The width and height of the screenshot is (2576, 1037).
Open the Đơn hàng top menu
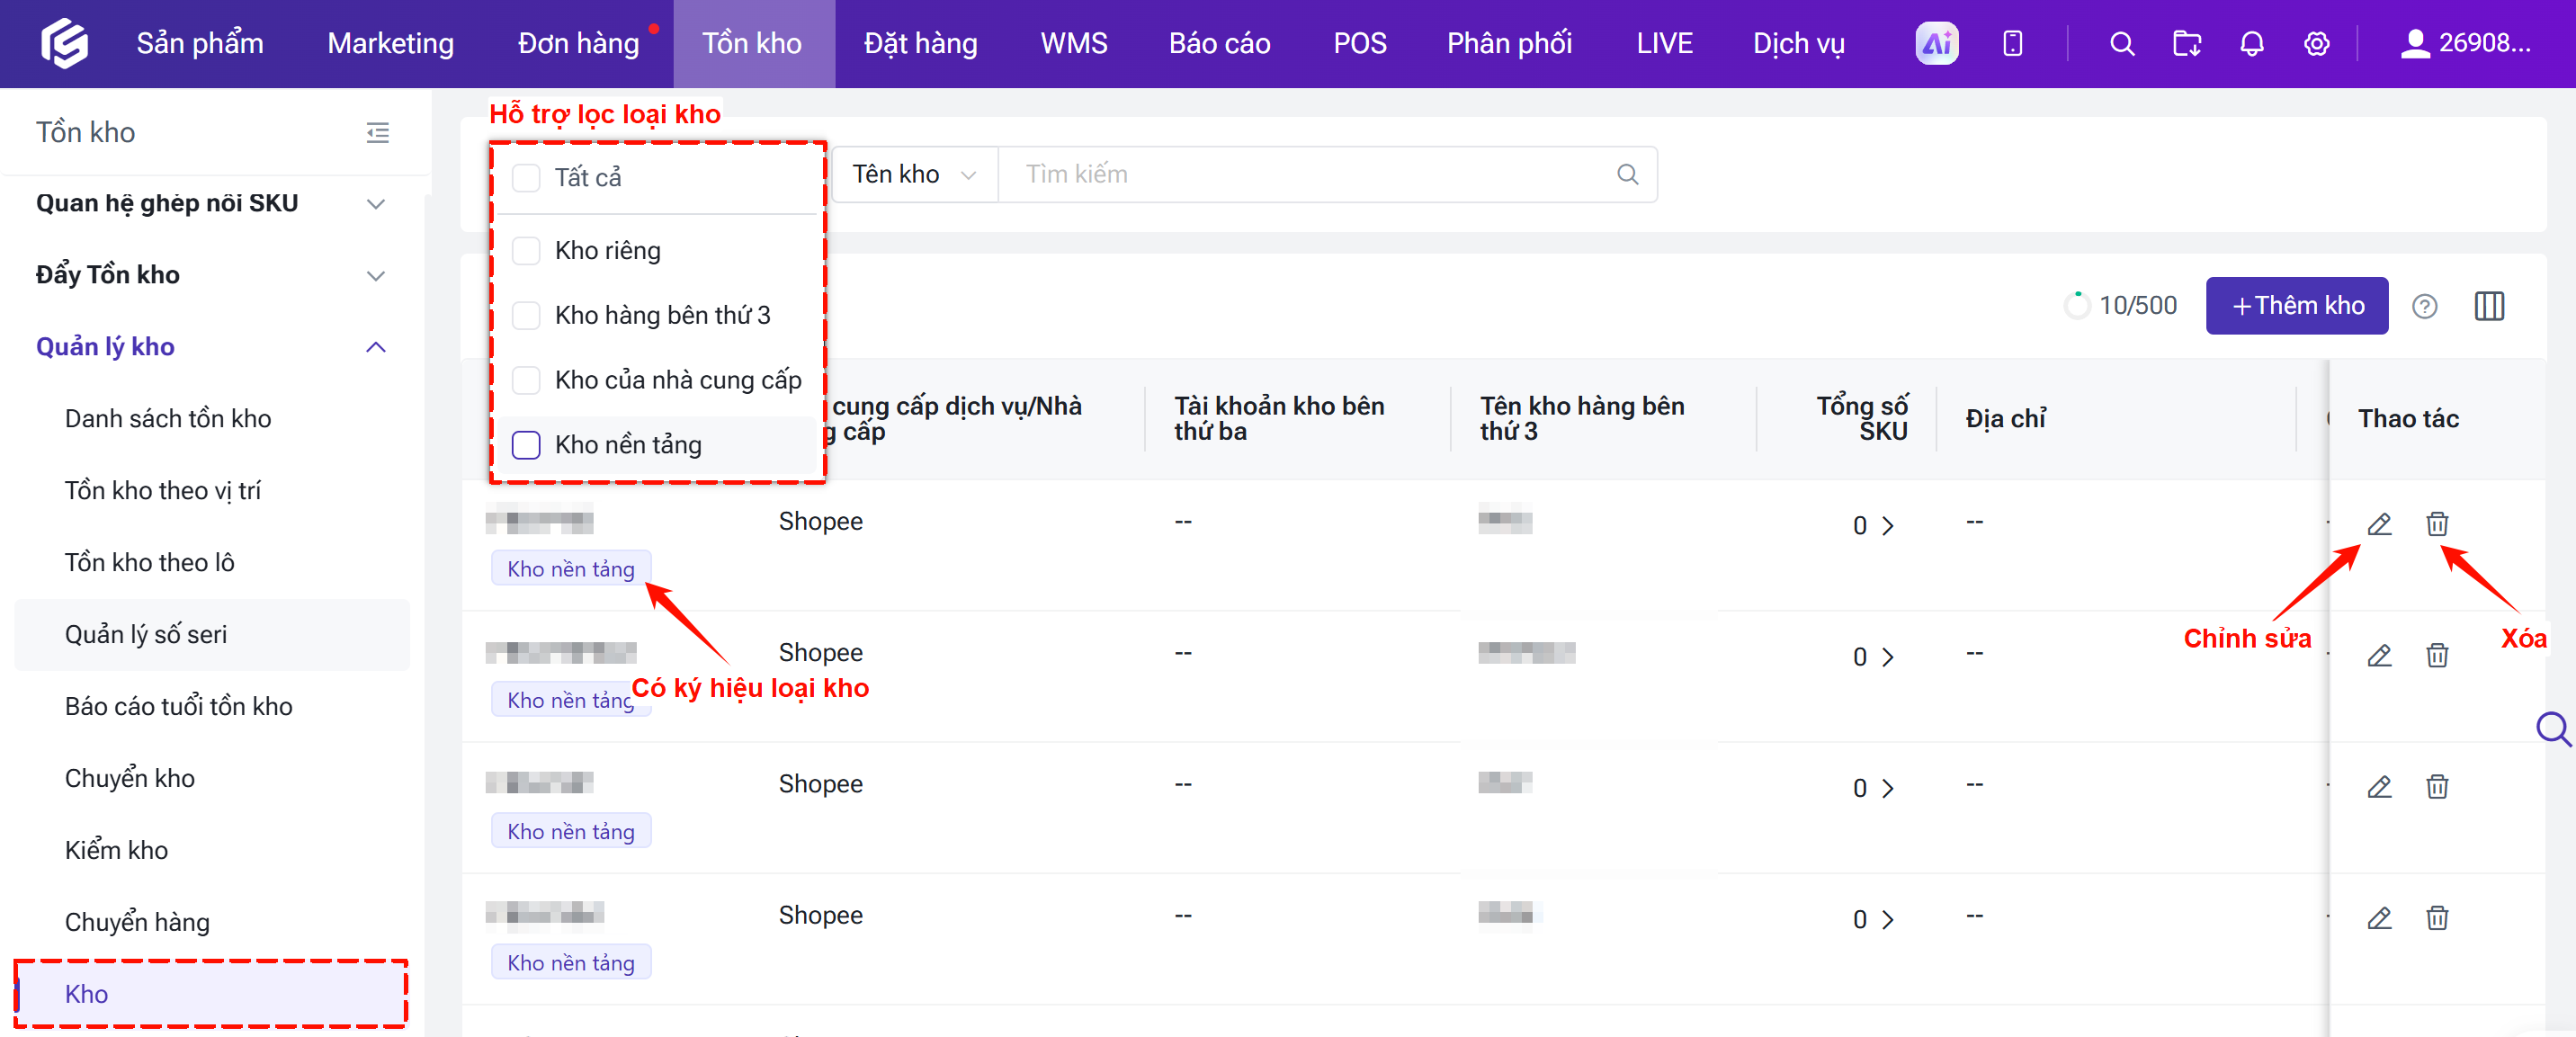578,43
